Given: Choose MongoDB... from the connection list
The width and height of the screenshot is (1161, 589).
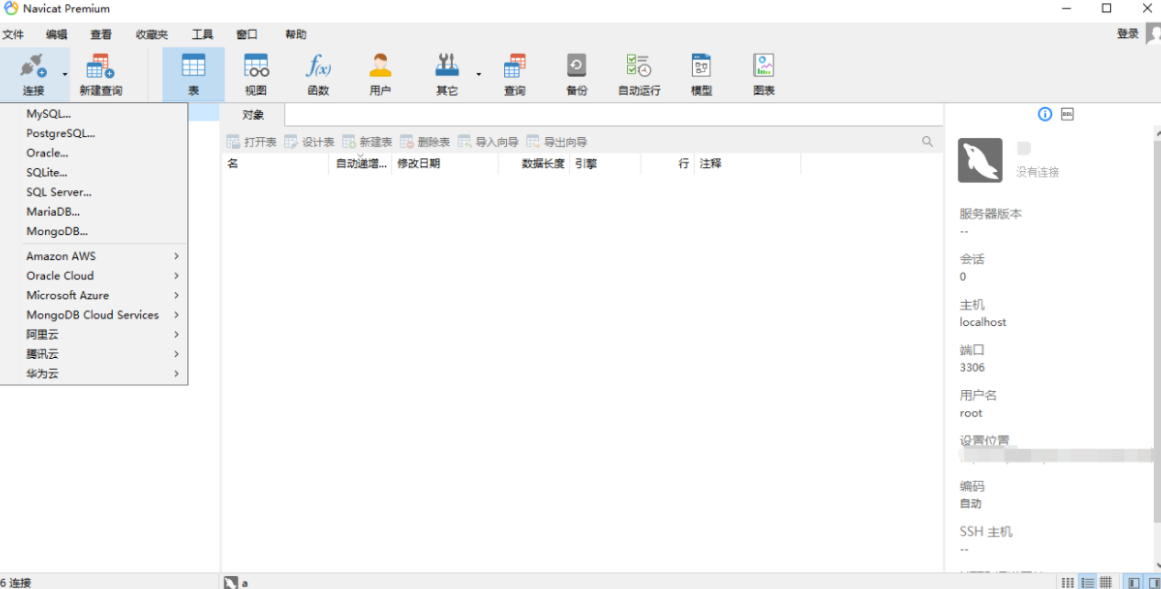Looking at the screenshot, I should tap(94, 232).
